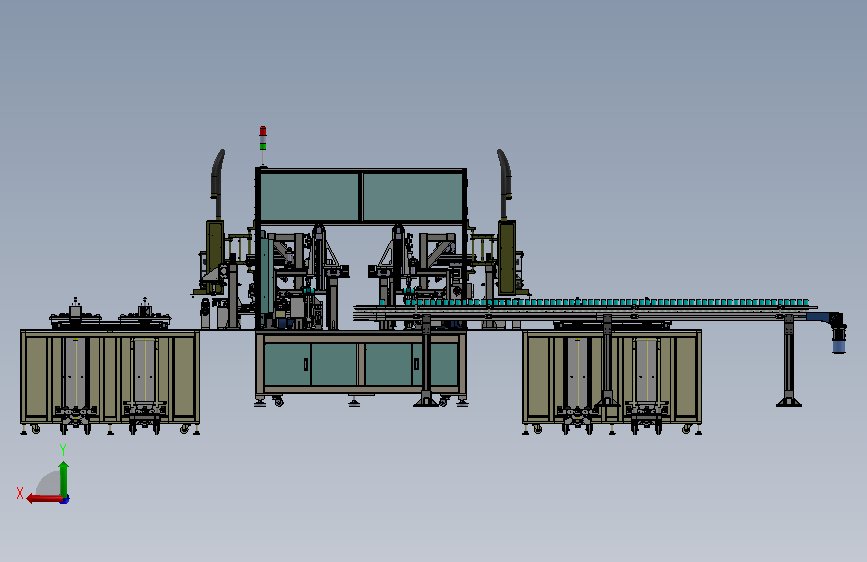
Task: Select the red-green signal tower light
Action: (263, 138)
